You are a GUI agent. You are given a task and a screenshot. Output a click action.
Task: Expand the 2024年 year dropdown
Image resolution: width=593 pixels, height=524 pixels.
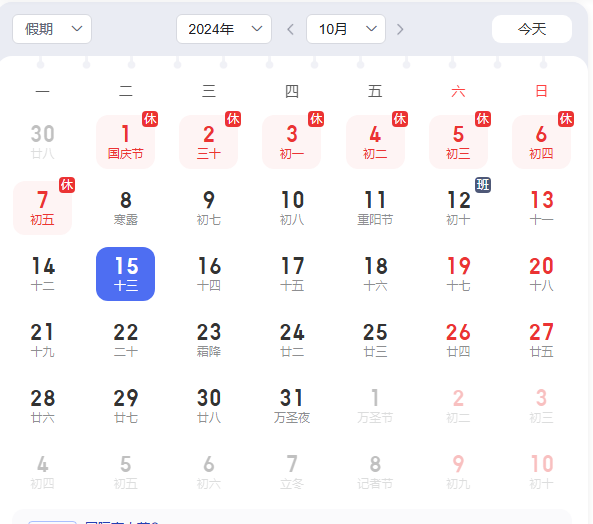(224, 29)
